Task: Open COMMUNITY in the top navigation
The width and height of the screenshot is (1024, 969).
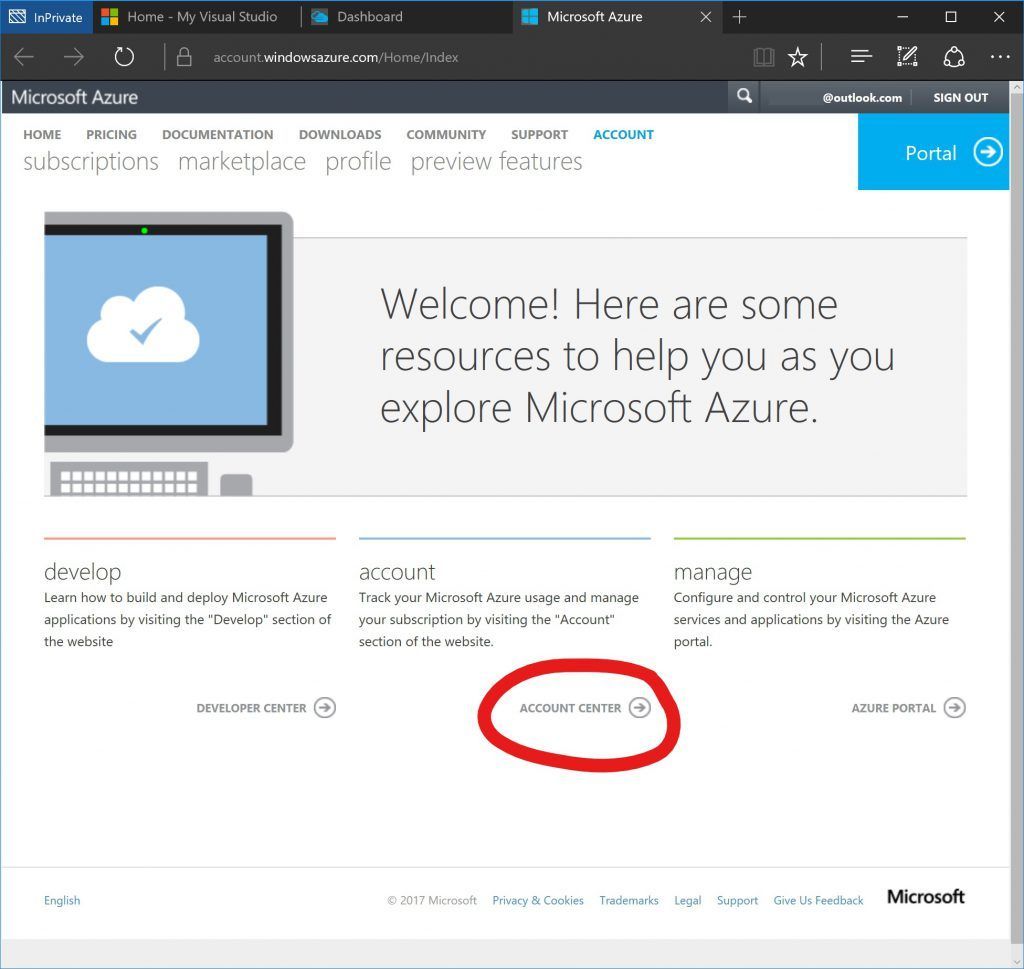Action: click(x=446, y=135)
